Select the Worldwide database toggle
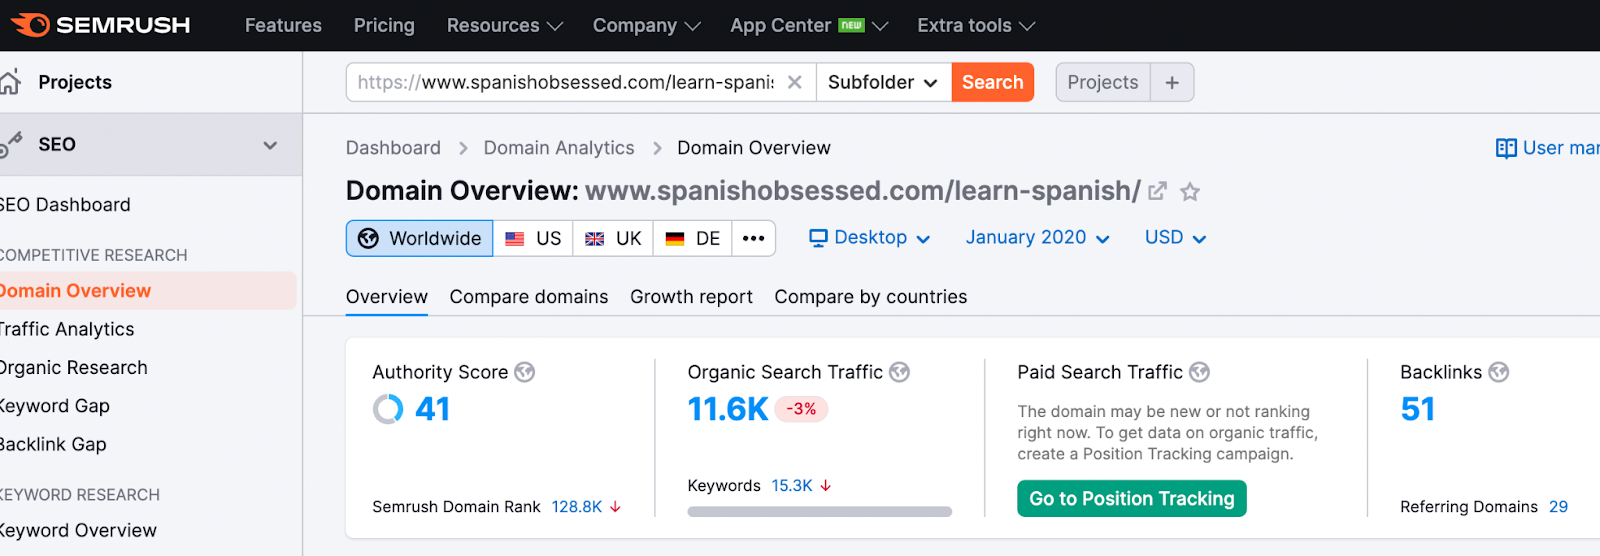The image size is (1600, 556). pyautogui.click(x=420, y=238)
